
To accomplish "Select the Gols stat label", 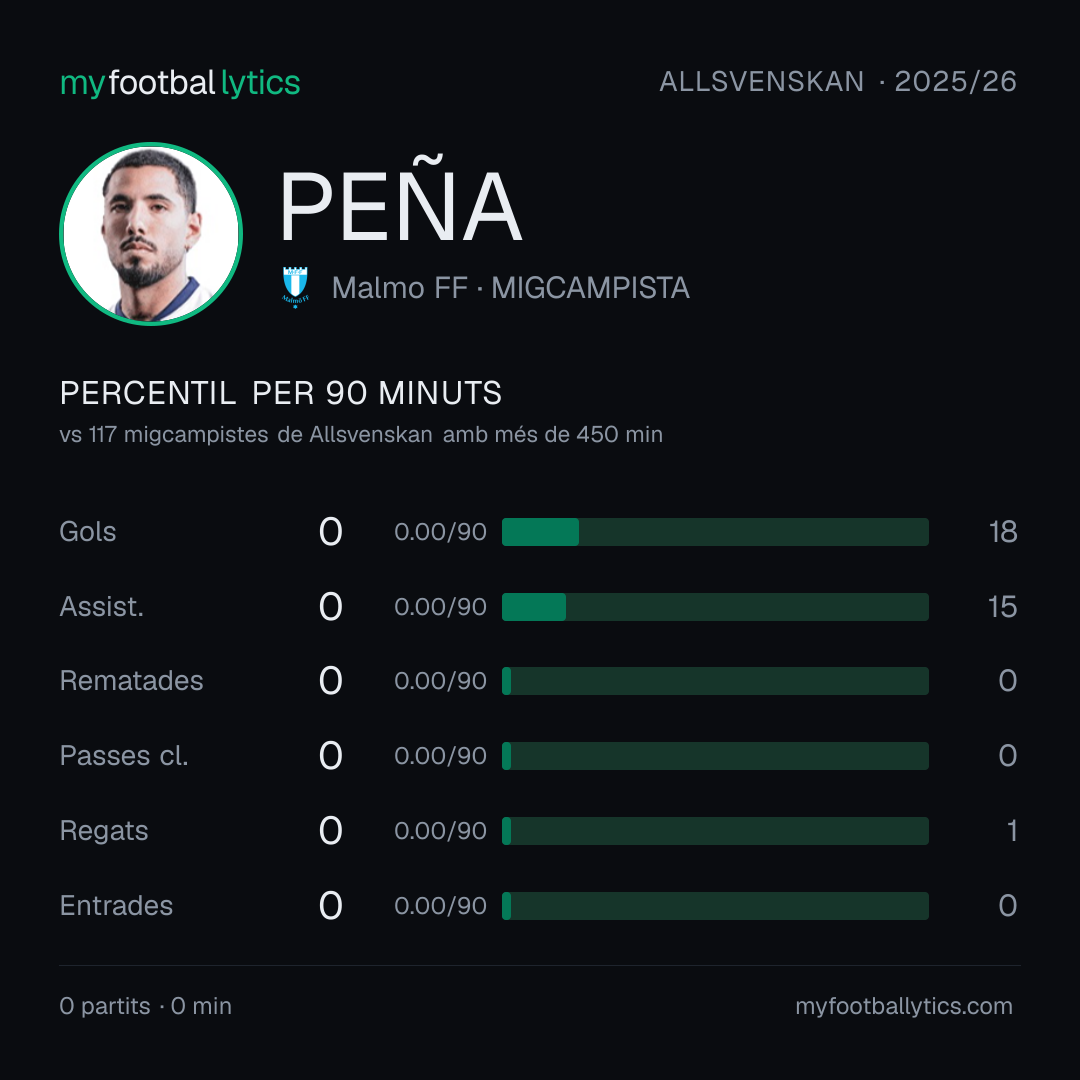I will tap(87, 532).
